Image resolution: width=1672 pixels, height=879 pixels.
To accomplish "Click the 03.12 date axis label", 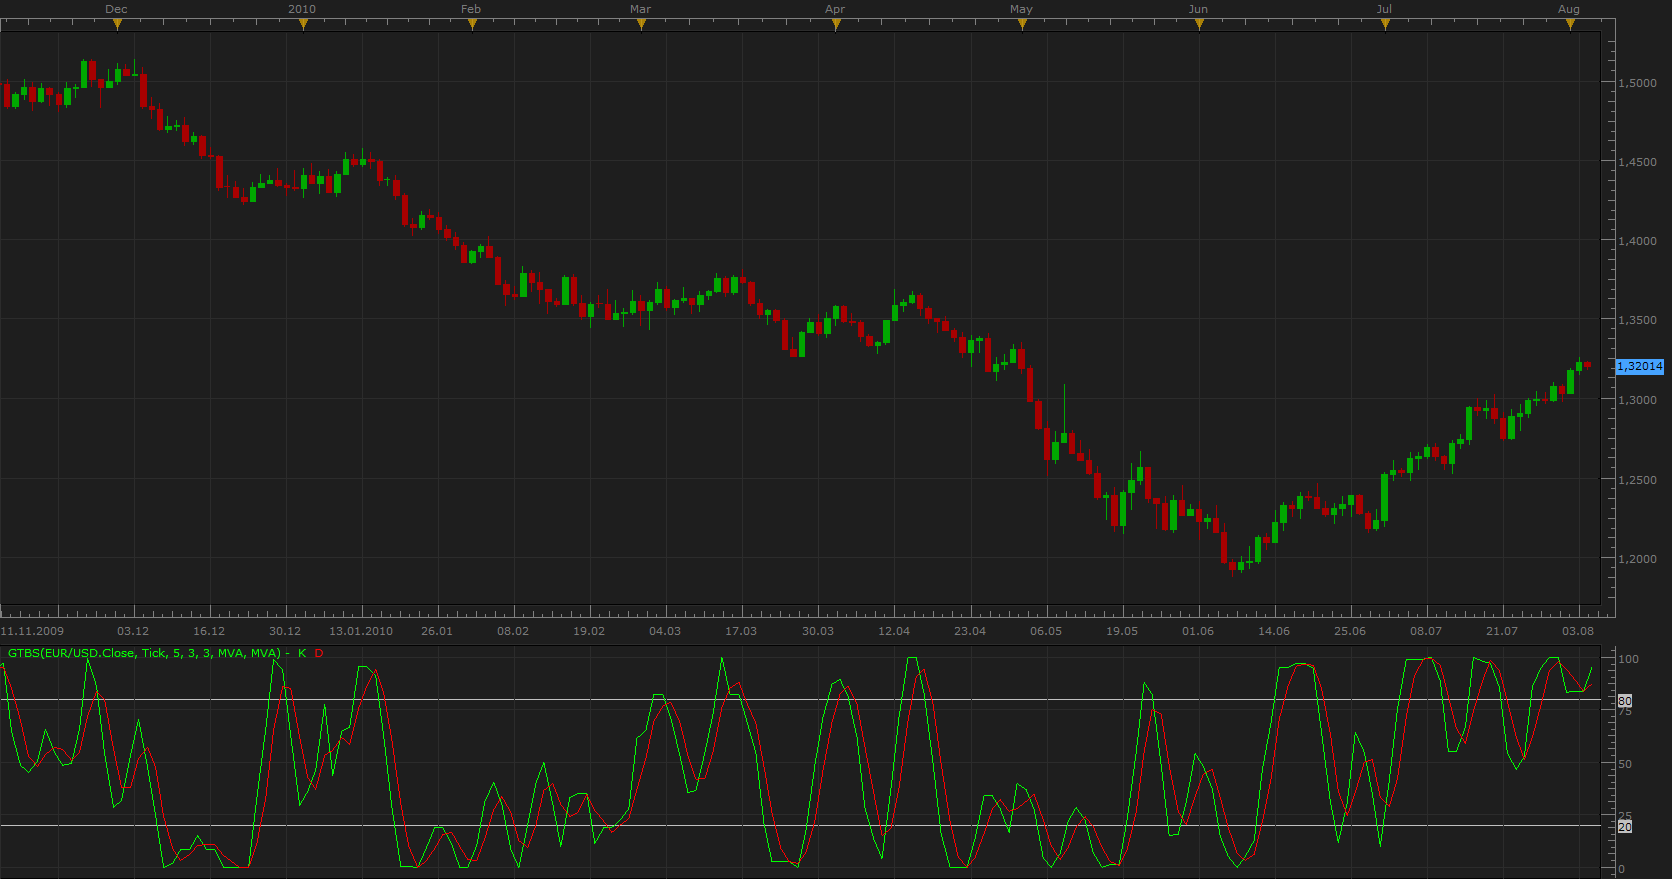I will [x=133, y=631].
